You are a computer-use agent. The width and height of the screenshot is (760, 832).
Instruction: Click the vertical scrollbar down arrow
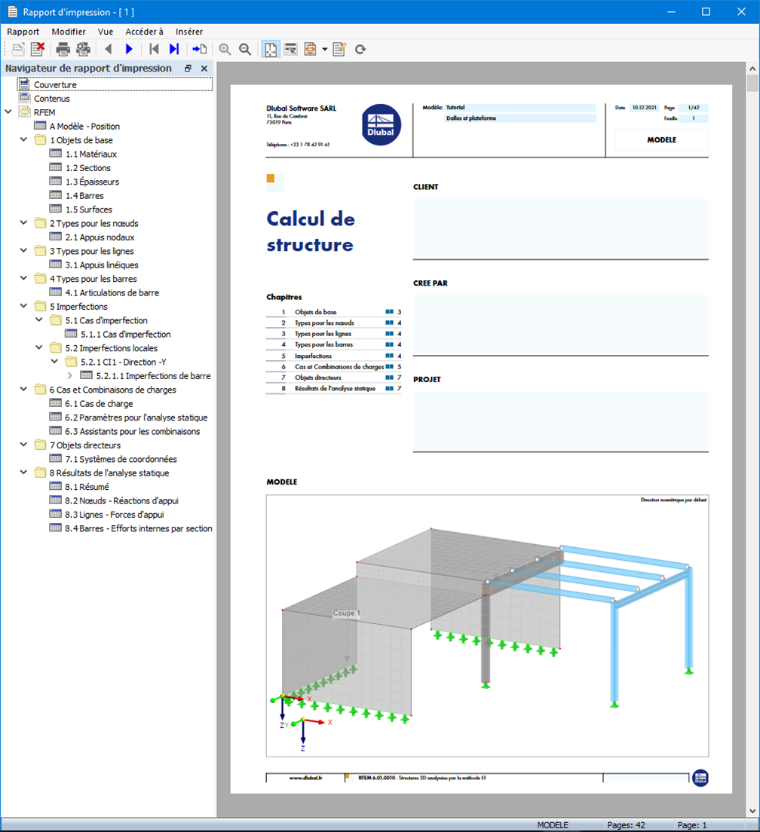[753, 811]
